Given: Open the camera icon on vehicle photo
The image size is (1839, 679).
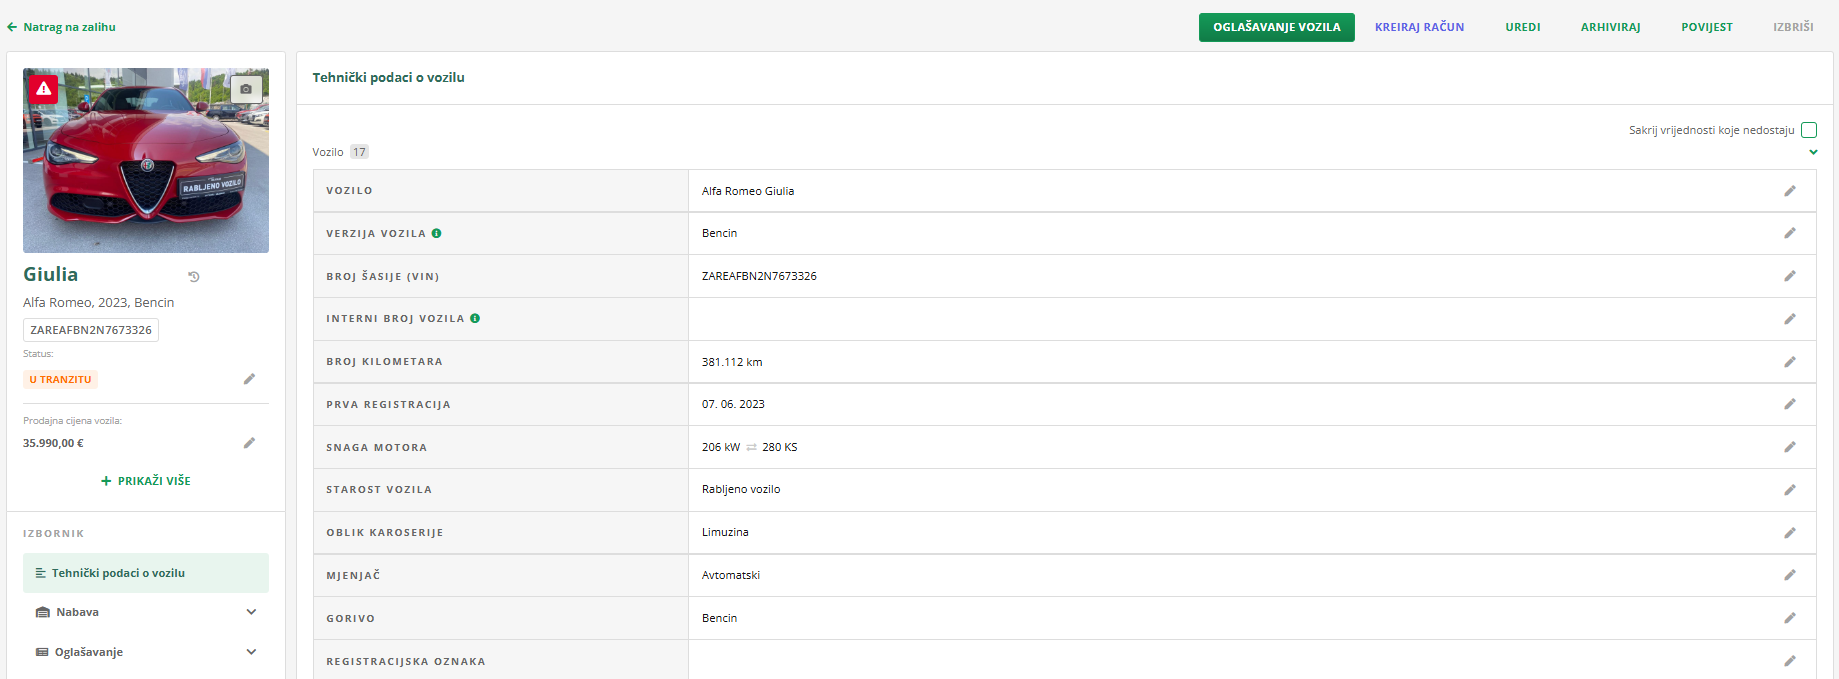Looking at the screenshot, I should tap(246, 89).
